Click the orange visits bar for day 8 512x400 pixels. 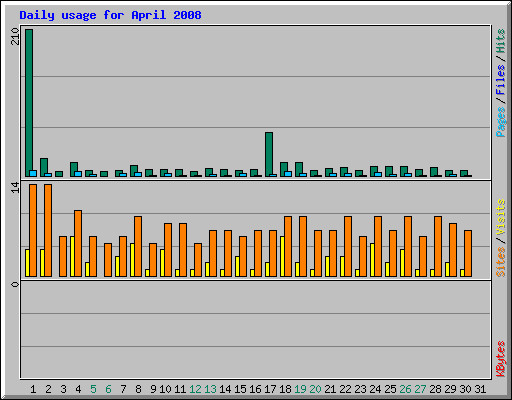(138, 246)
